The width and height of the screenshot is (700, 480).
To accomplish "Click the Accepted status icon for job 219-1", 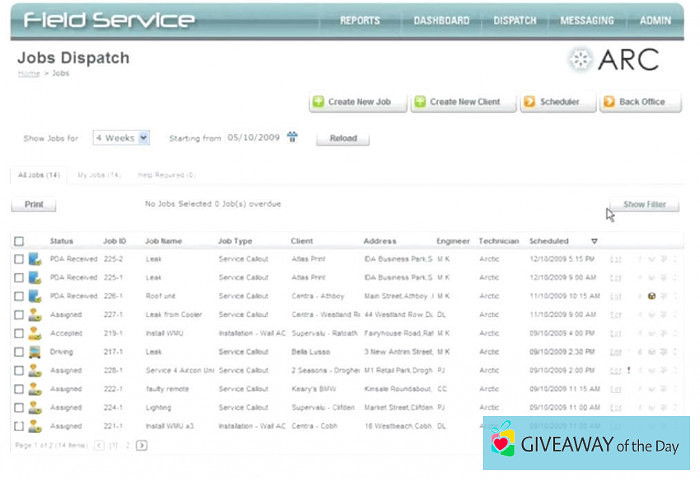I will click(35, 333).
